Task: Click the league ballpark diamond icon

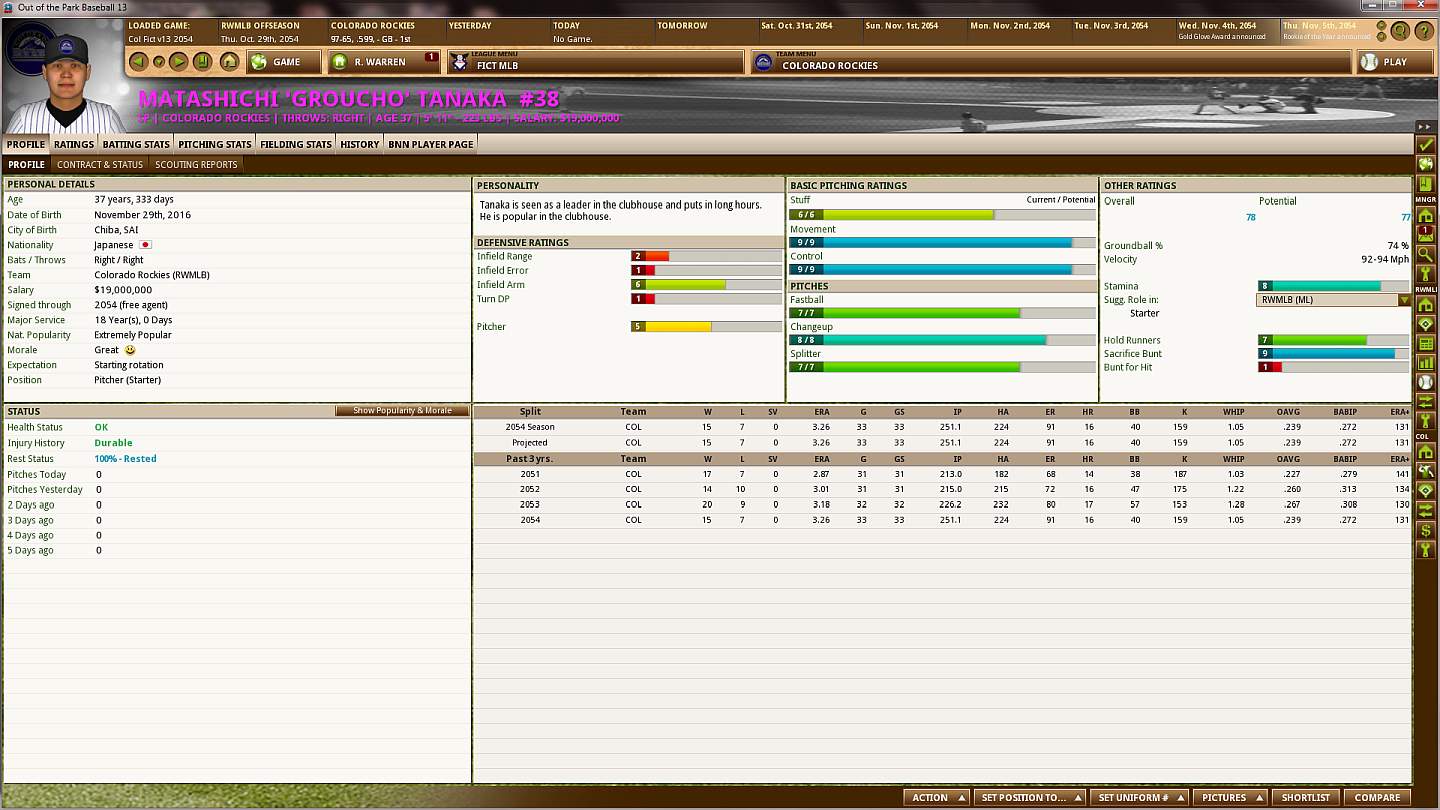Action: pos(1426,325)
